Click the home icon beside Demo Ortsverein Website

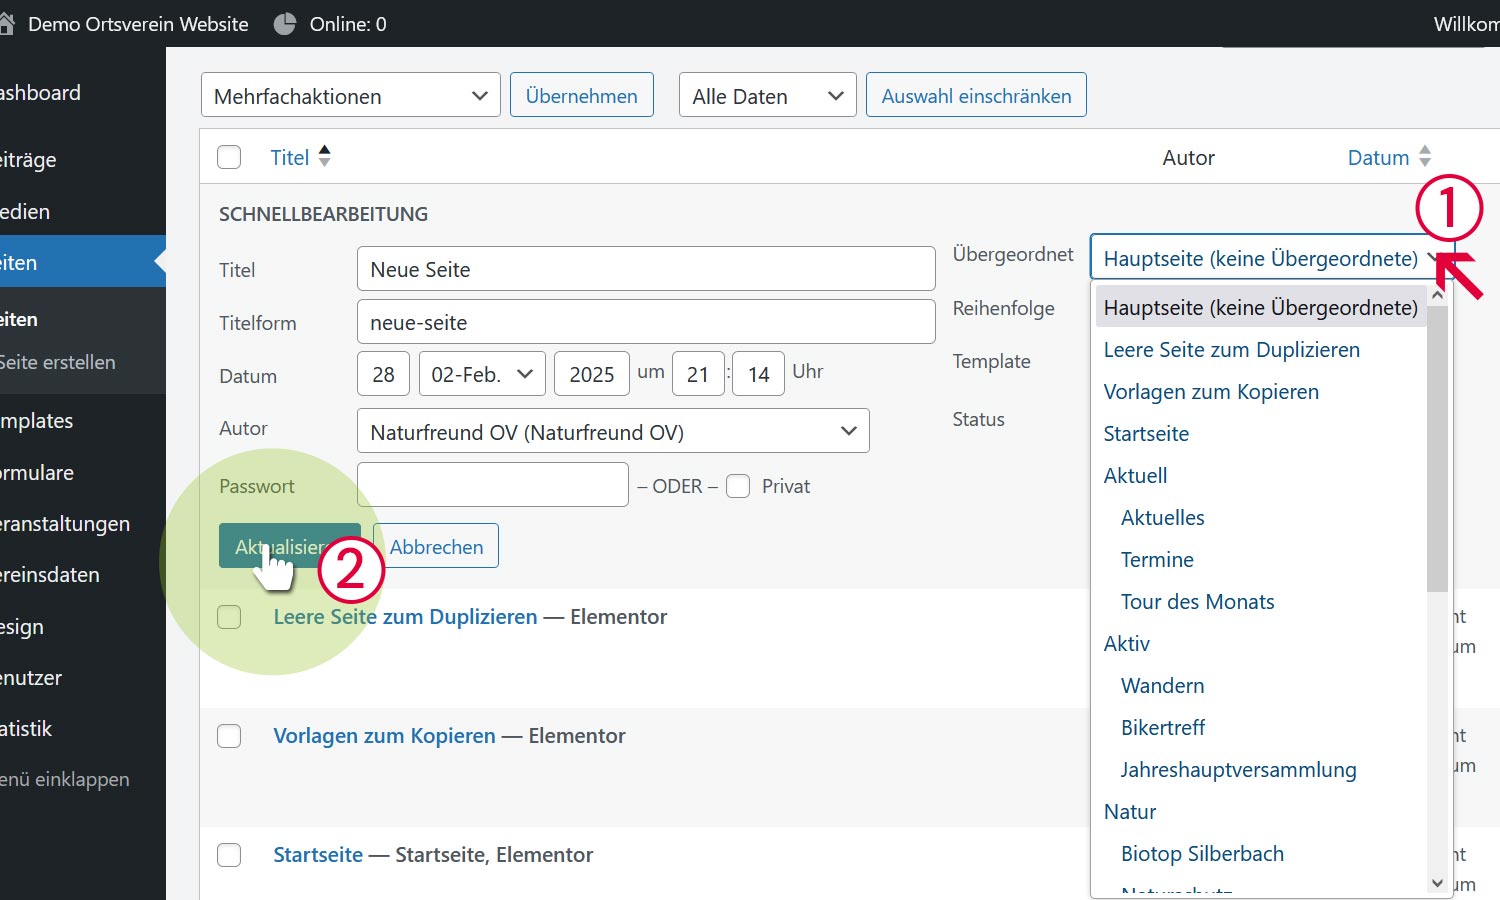[x=6, y=24]
